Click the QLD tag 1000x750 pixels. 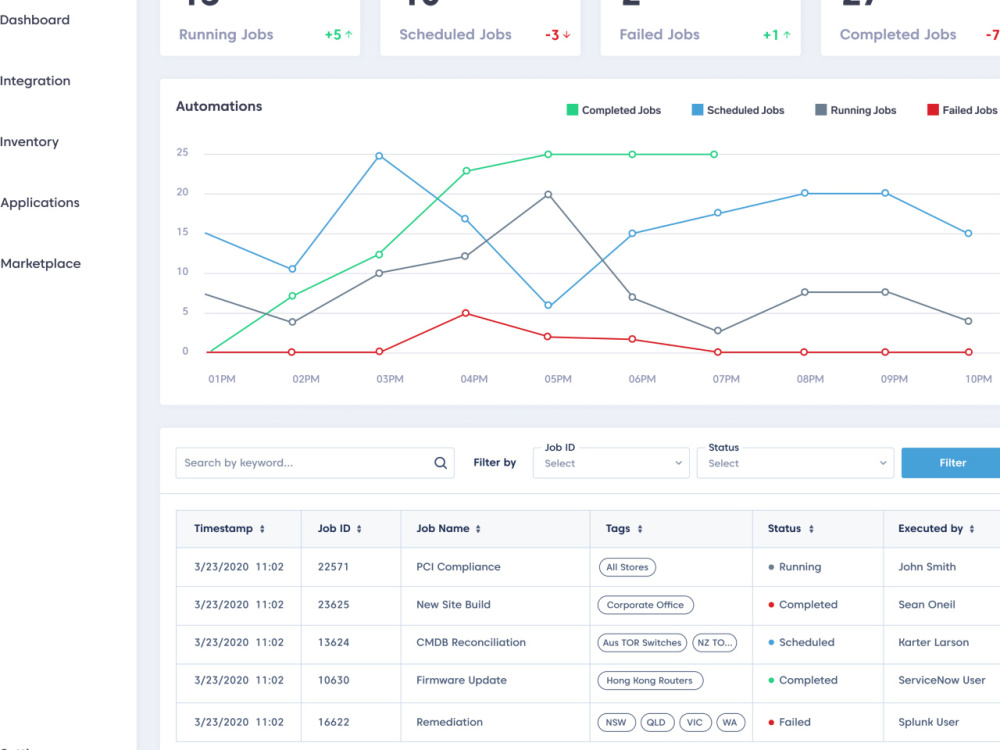point(657,723)
